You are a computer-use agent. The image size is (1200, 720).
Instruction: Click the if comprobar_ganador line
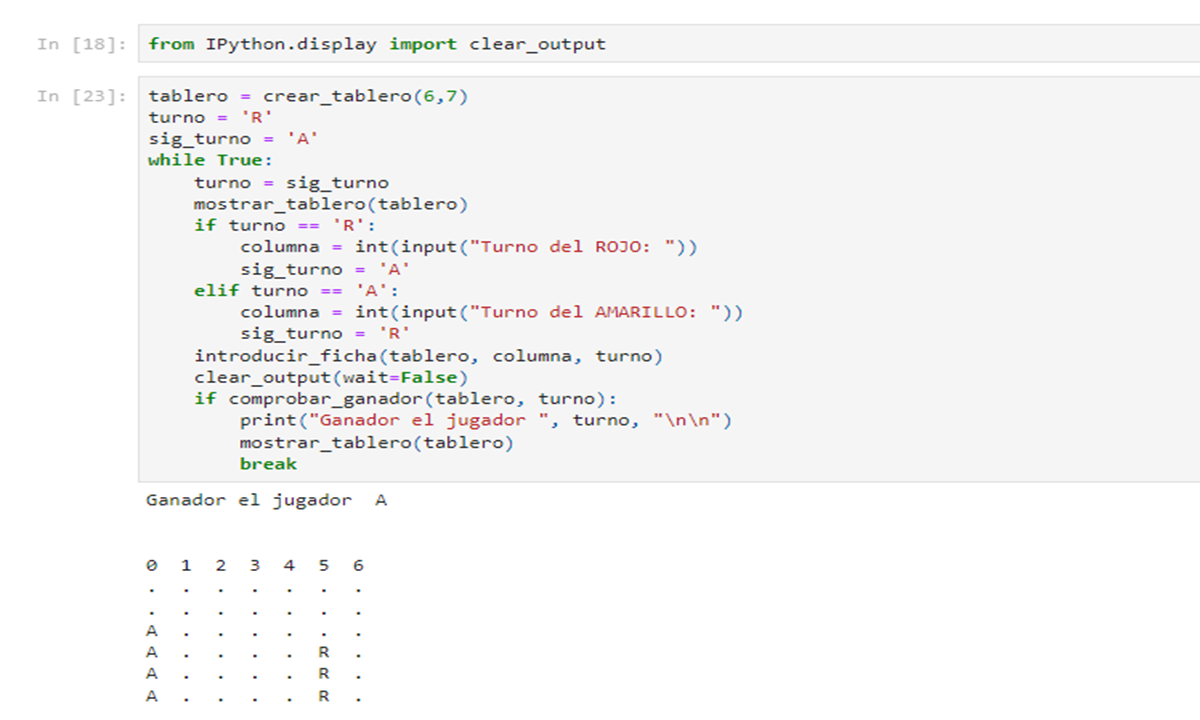(x=405, y=399)
